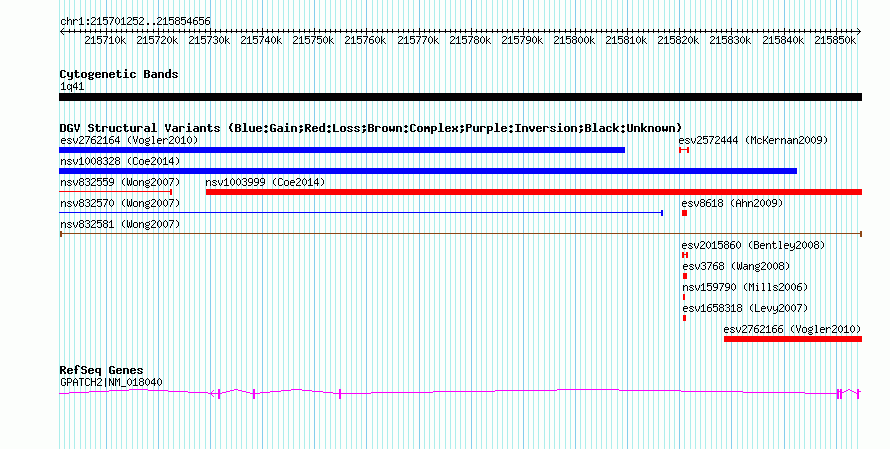890x449 pixels.
Task: Click the 215850k ruler position label
Action: (836, 40)
